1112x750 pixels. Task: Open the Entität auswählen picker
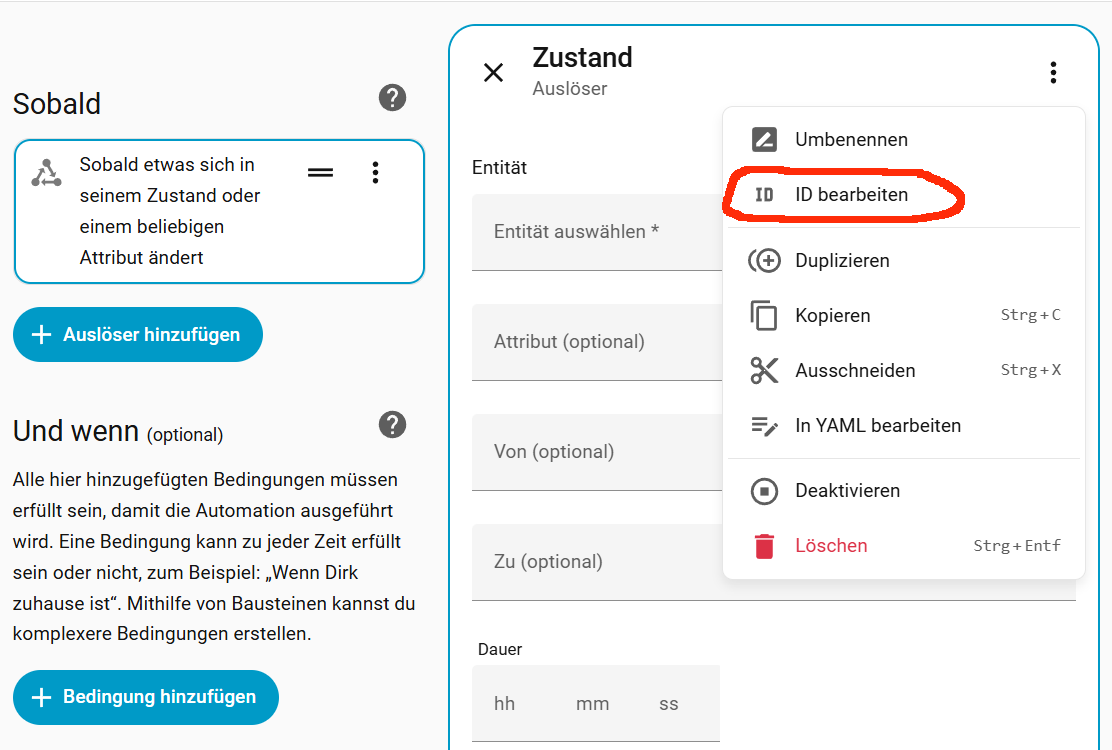[596, 232]
